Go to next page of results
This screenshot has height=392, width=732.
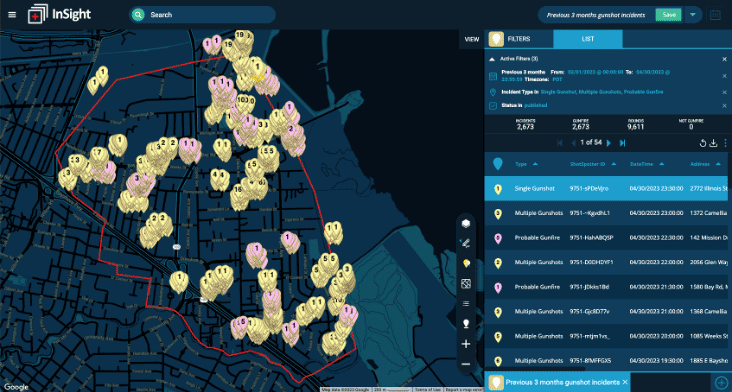pos(608,143)
